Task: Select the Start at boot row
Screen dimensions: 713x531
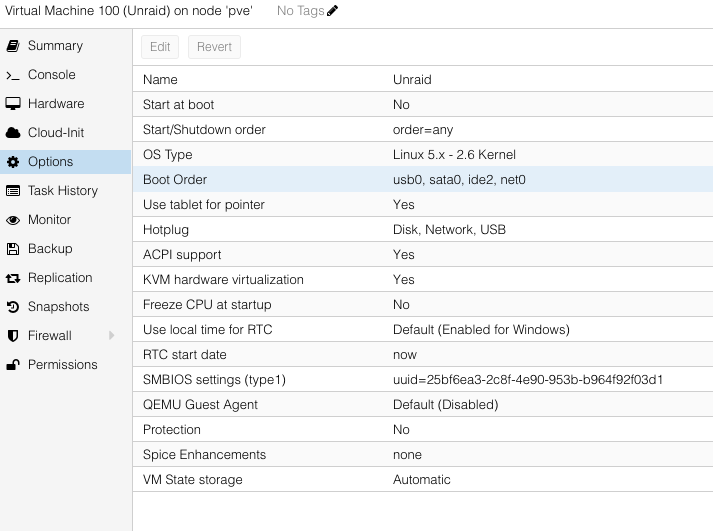Action: (423, 105)
